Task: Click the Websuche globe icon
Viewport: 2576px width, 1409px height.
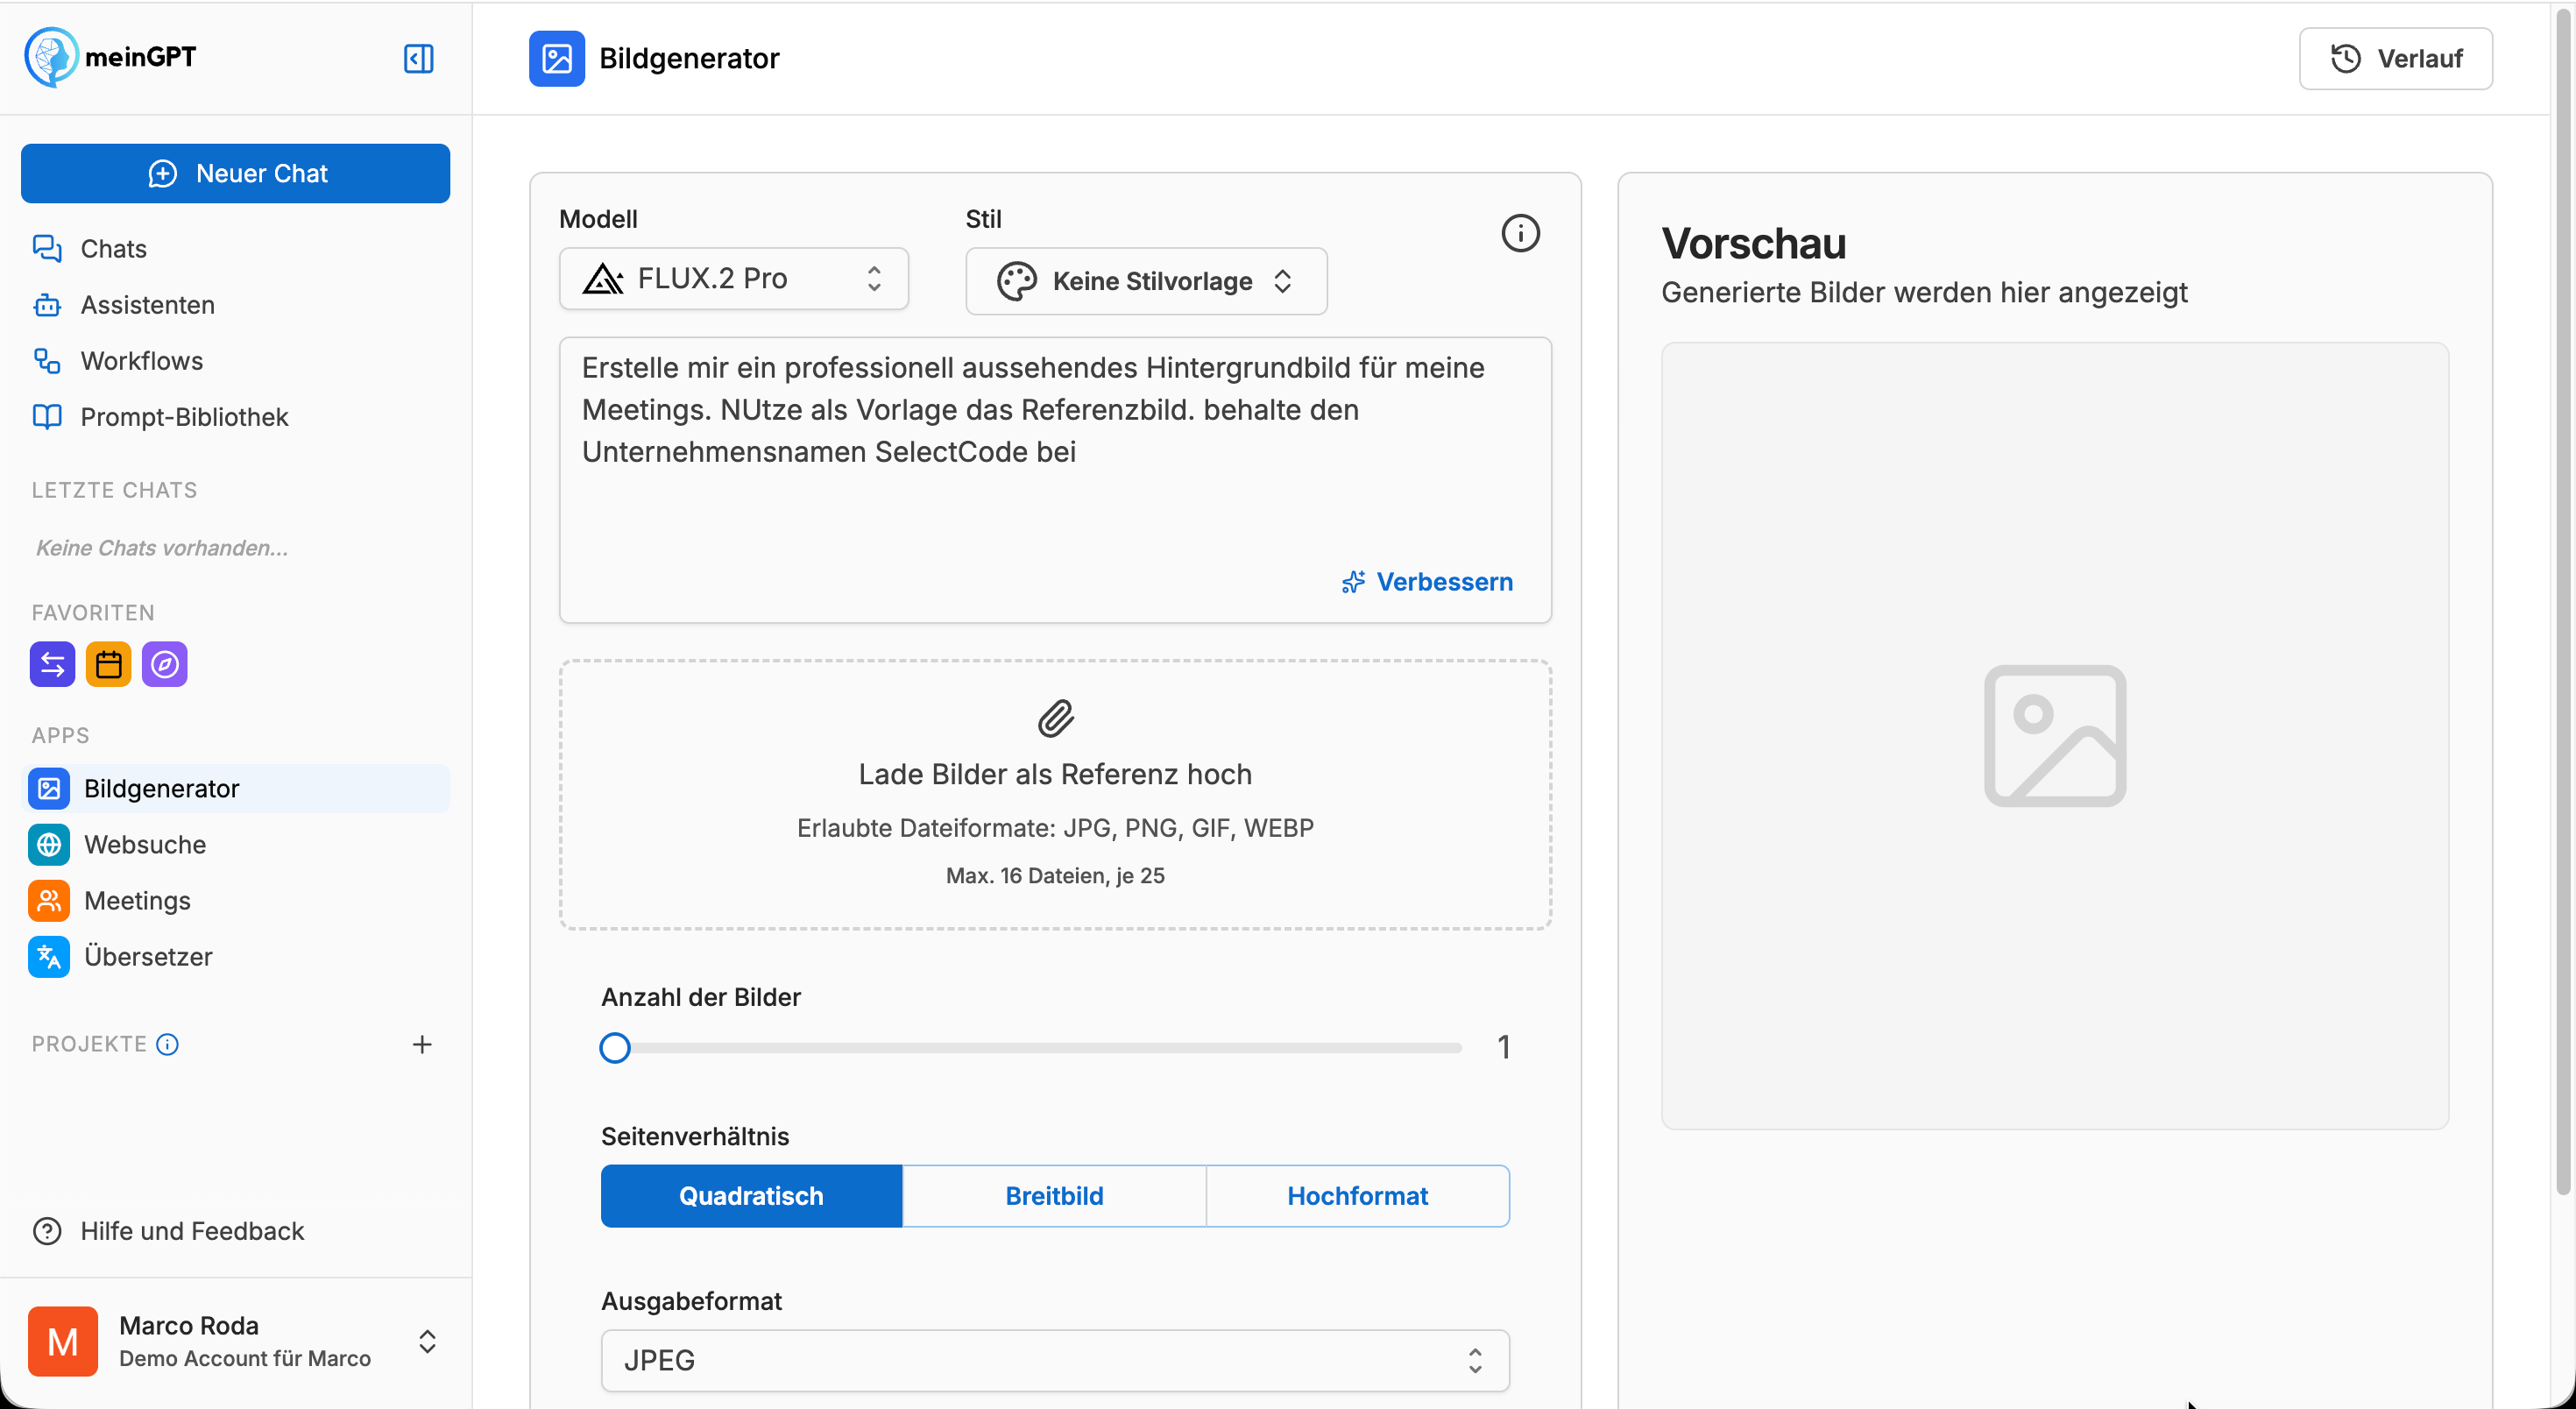Action: tap(49, 845)
